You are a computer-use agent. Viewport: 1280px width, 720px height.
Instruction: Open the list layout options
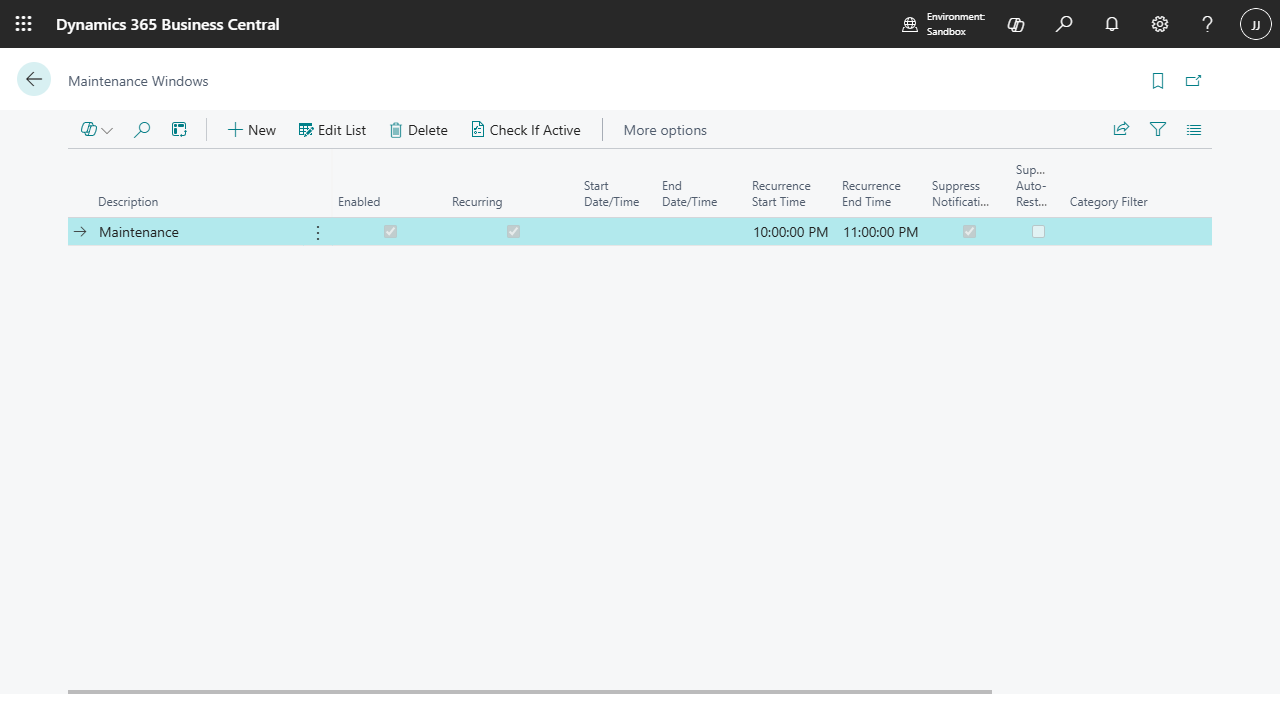tap(1194, 129)
